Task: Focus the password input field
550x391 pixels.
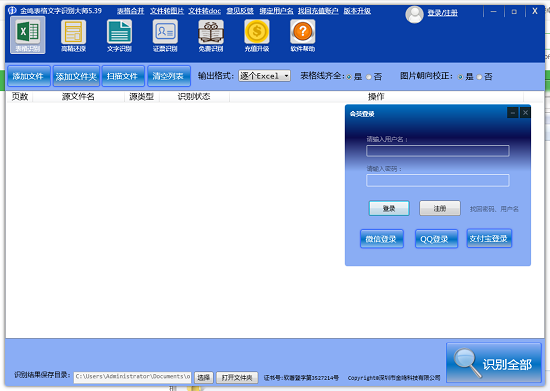Action: pyautogui.click(x=438, y=180)
